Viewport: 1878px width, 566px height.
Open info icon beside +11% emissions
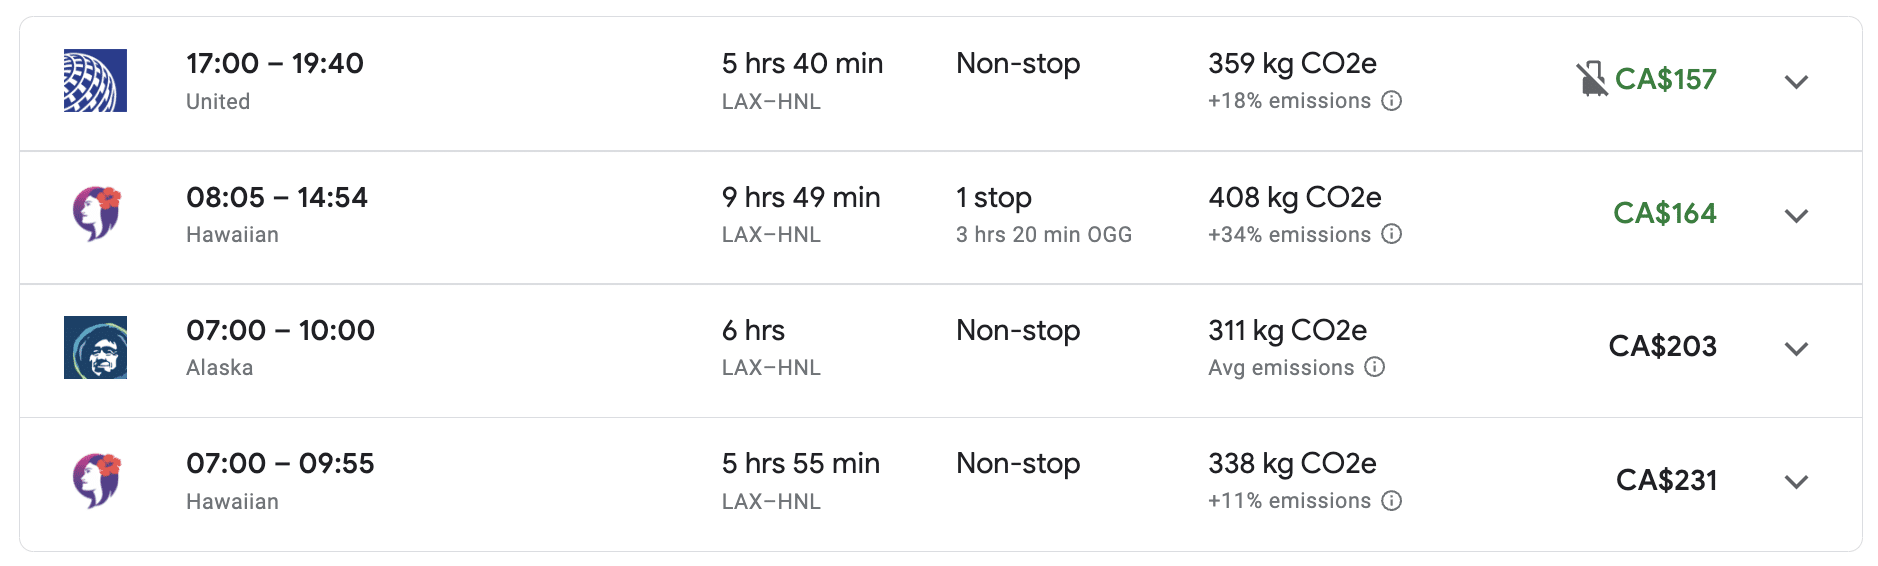[1392, 501]
